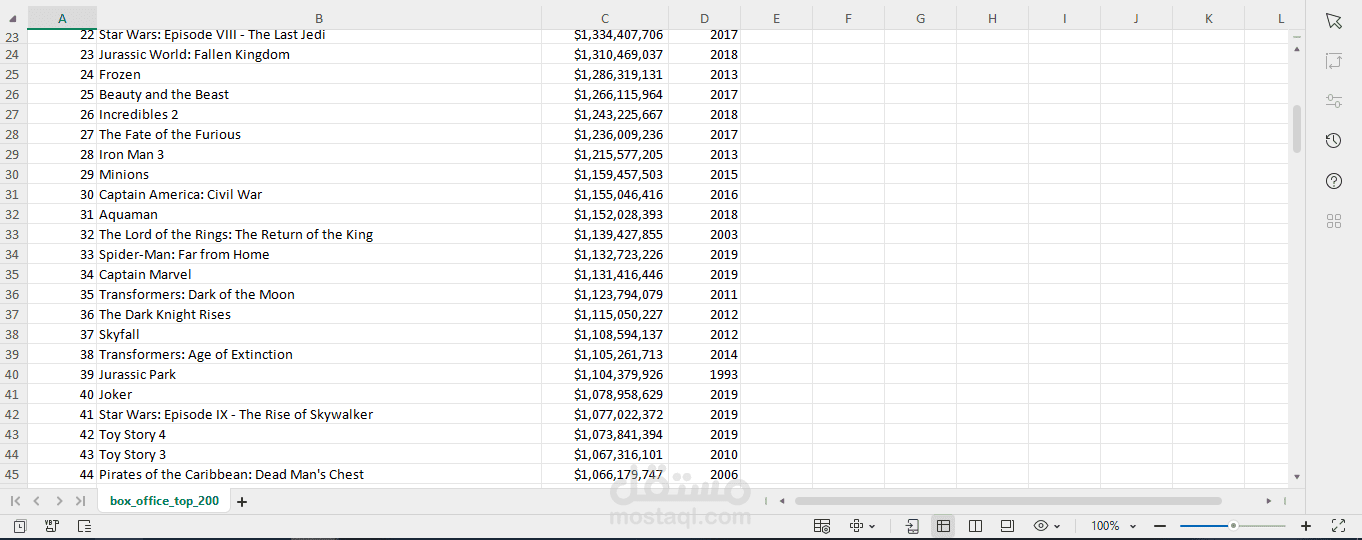Select the arrow selection tool in sidebar
The width and height of the screenshot is (1362, 540).
pos(1333,21)
